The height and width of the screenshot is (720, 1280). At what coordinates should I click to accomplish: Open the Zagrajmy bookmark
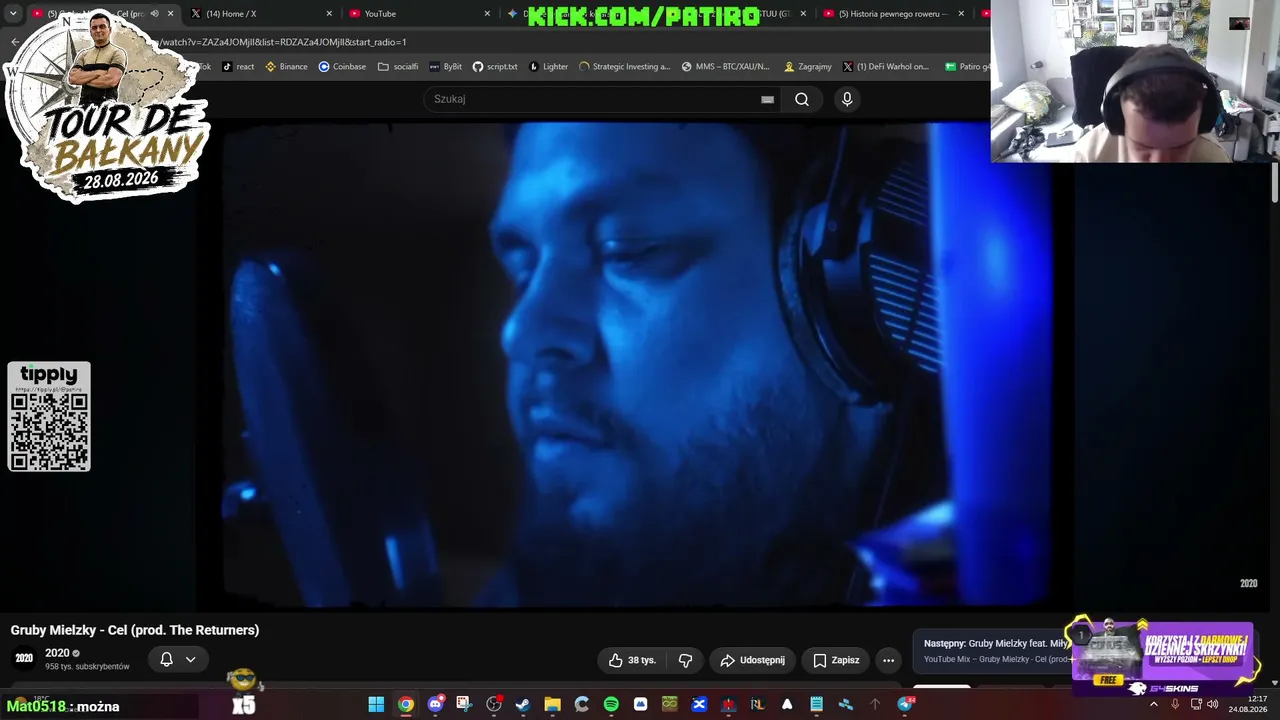[x=808, y=67]
